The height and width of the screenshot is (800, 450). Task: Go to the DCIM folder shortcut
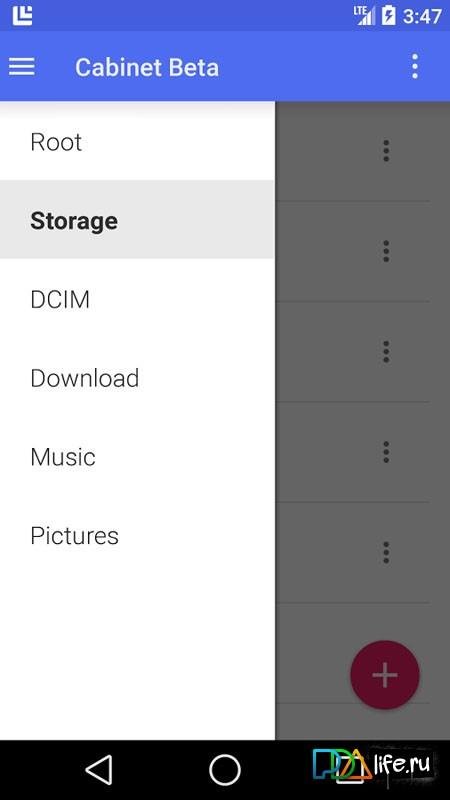coord(137,299)
